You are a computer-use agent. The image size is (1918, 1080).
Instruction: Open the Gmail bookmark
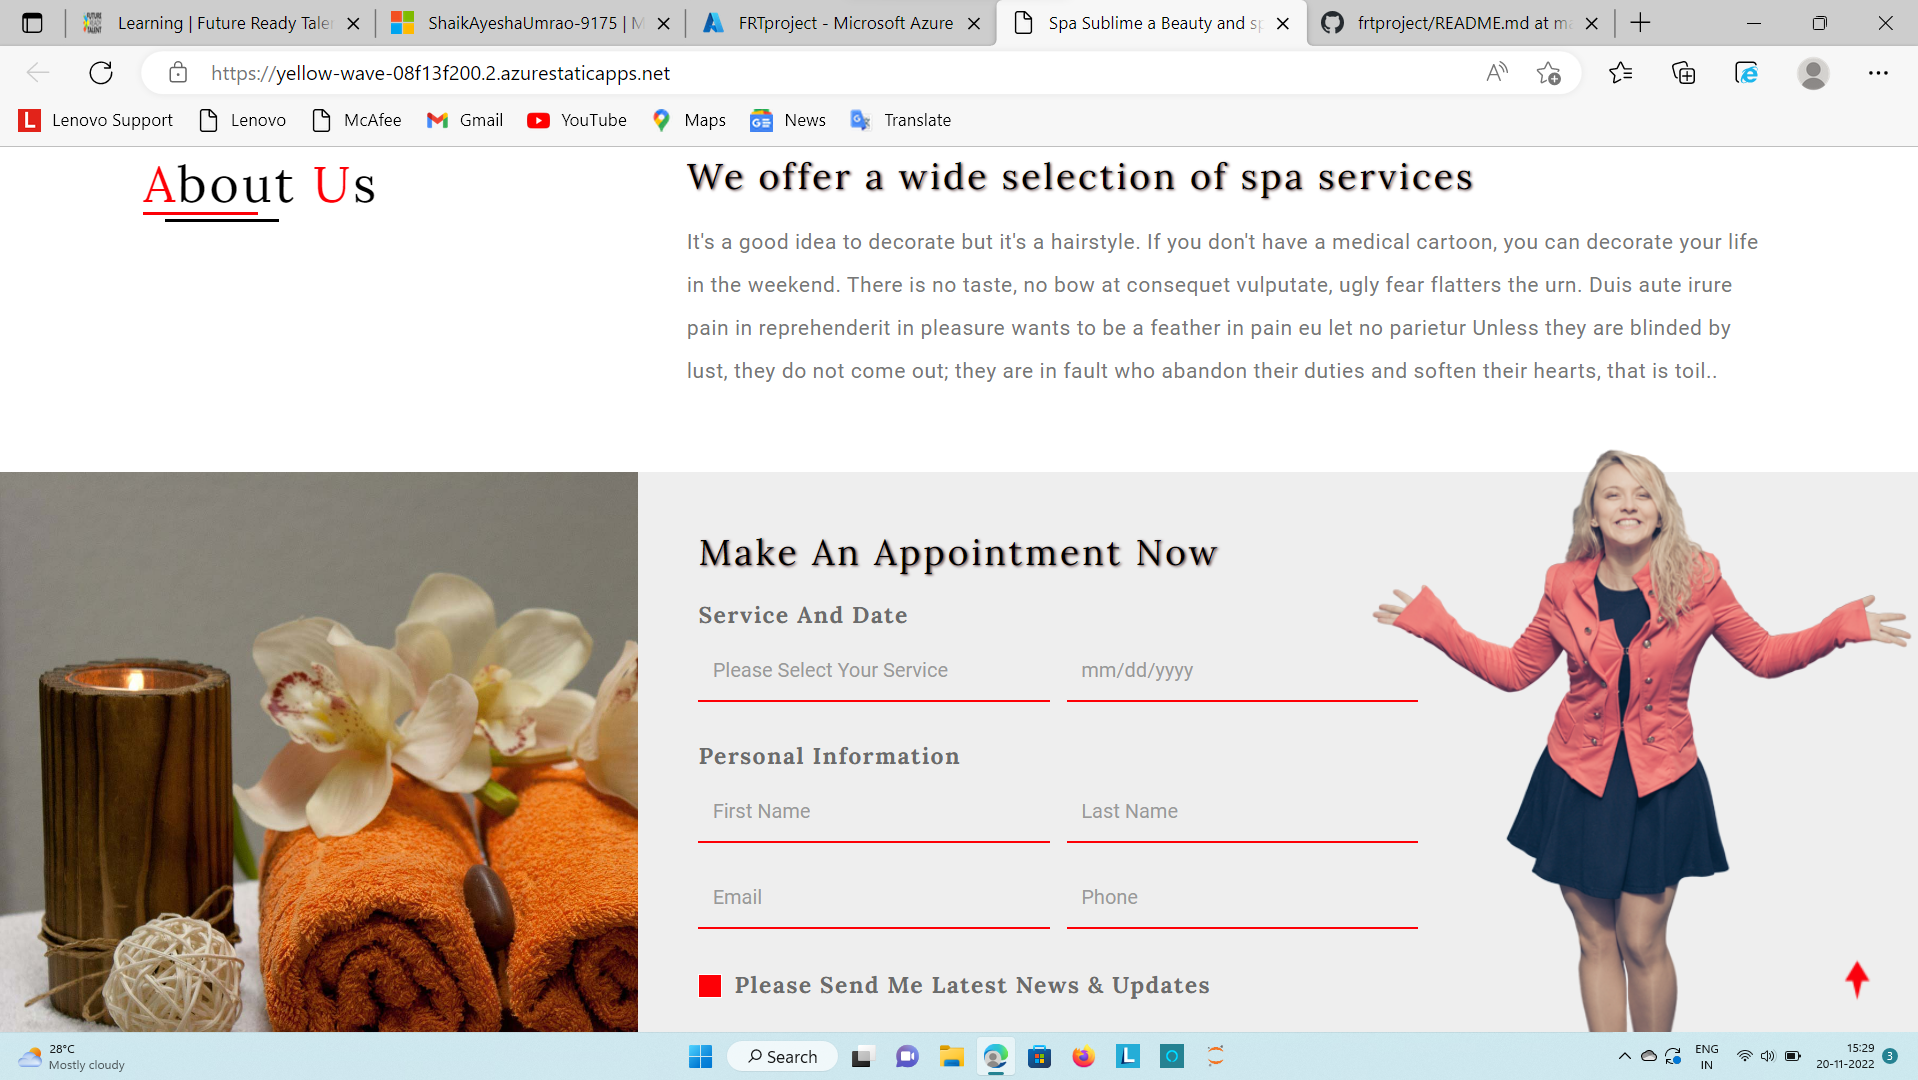click(465, 120)
